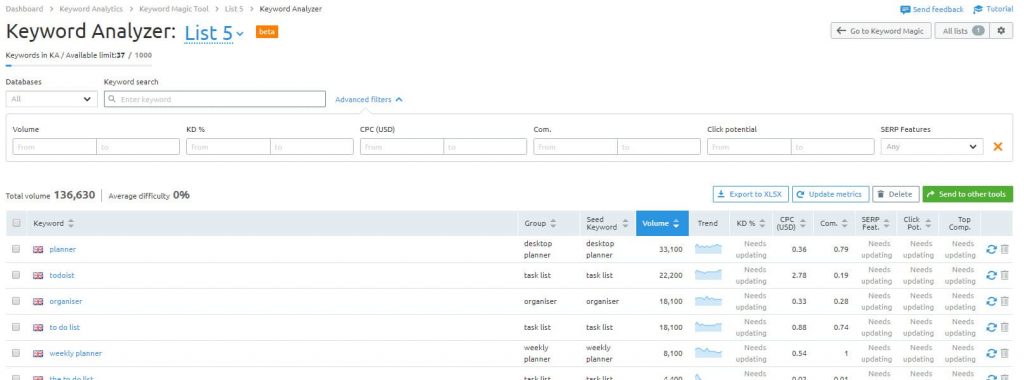Refresh metrics for planner row
This screenshot has height=380, width=1024.
(x=991, y=249)
